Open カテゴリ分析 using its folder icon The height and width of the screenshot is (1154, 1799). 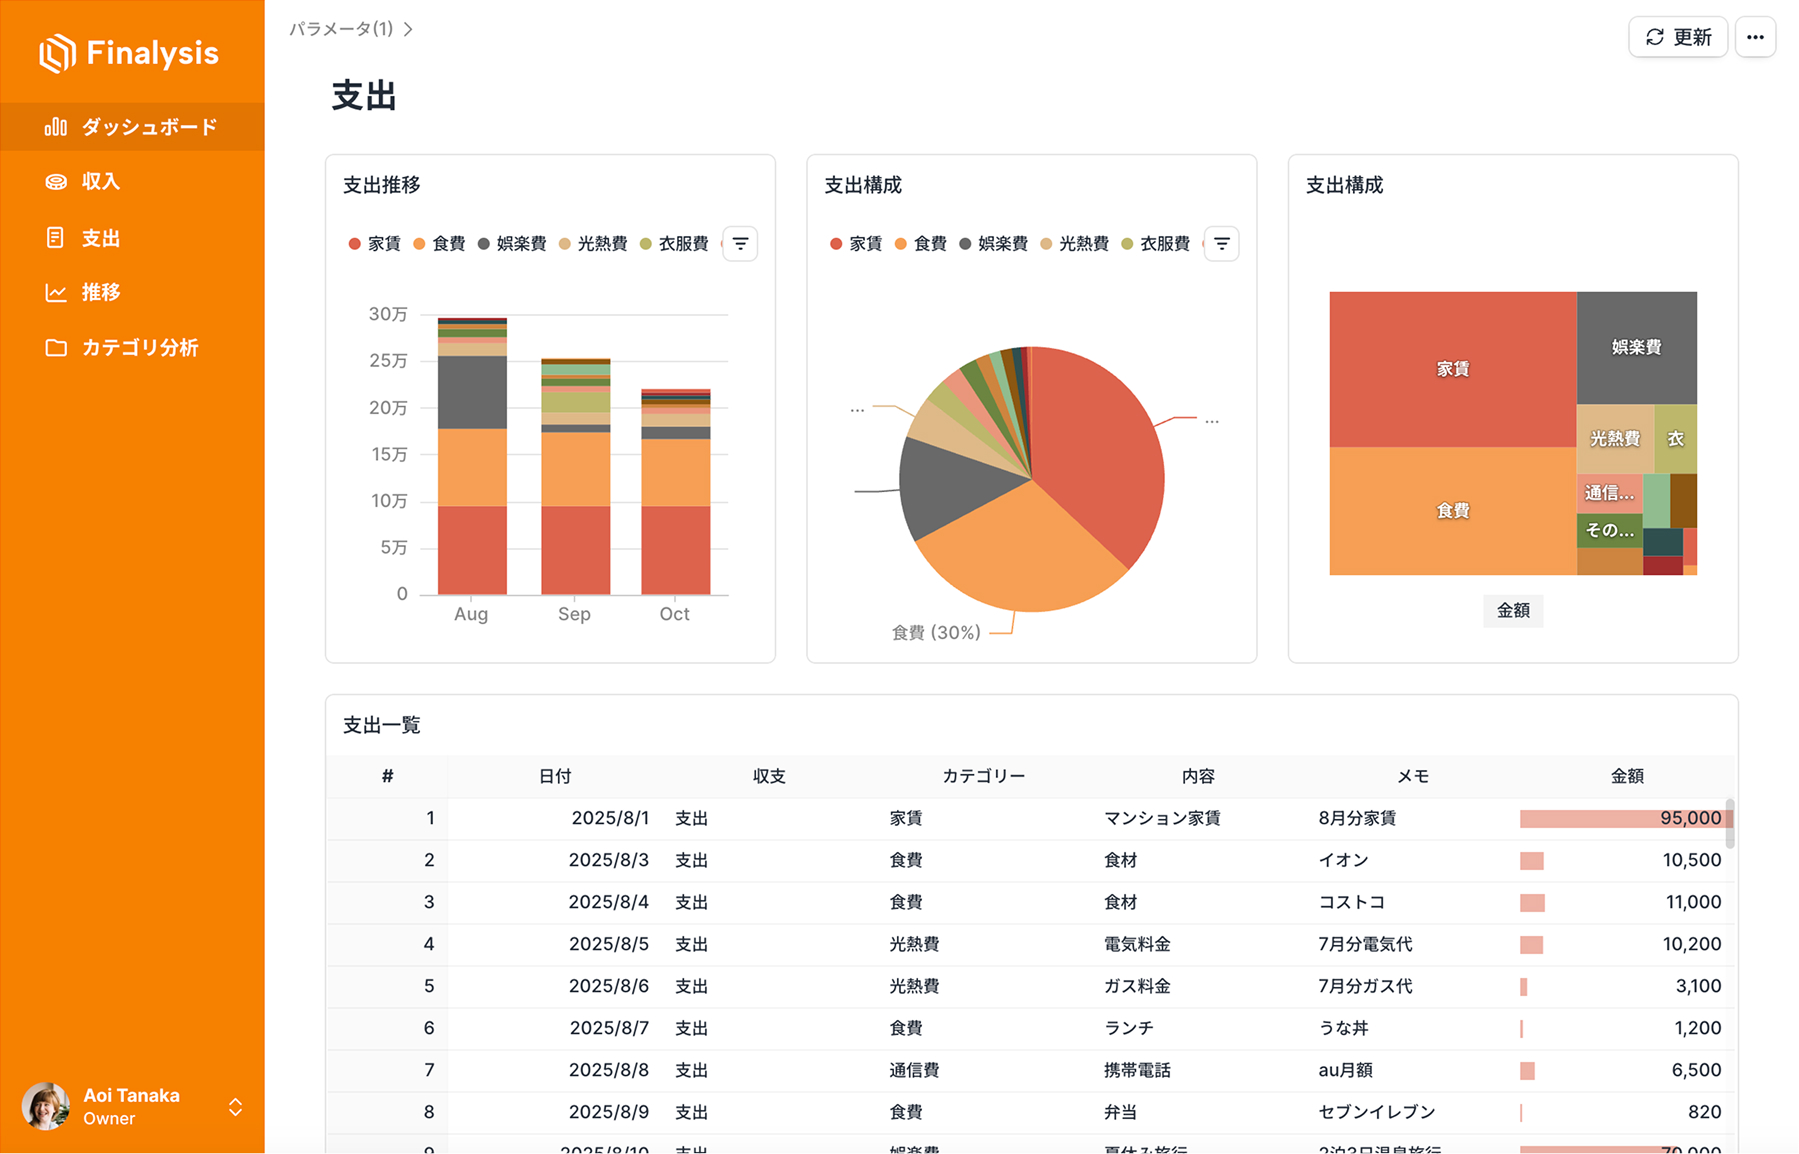[x=57, y=347]
